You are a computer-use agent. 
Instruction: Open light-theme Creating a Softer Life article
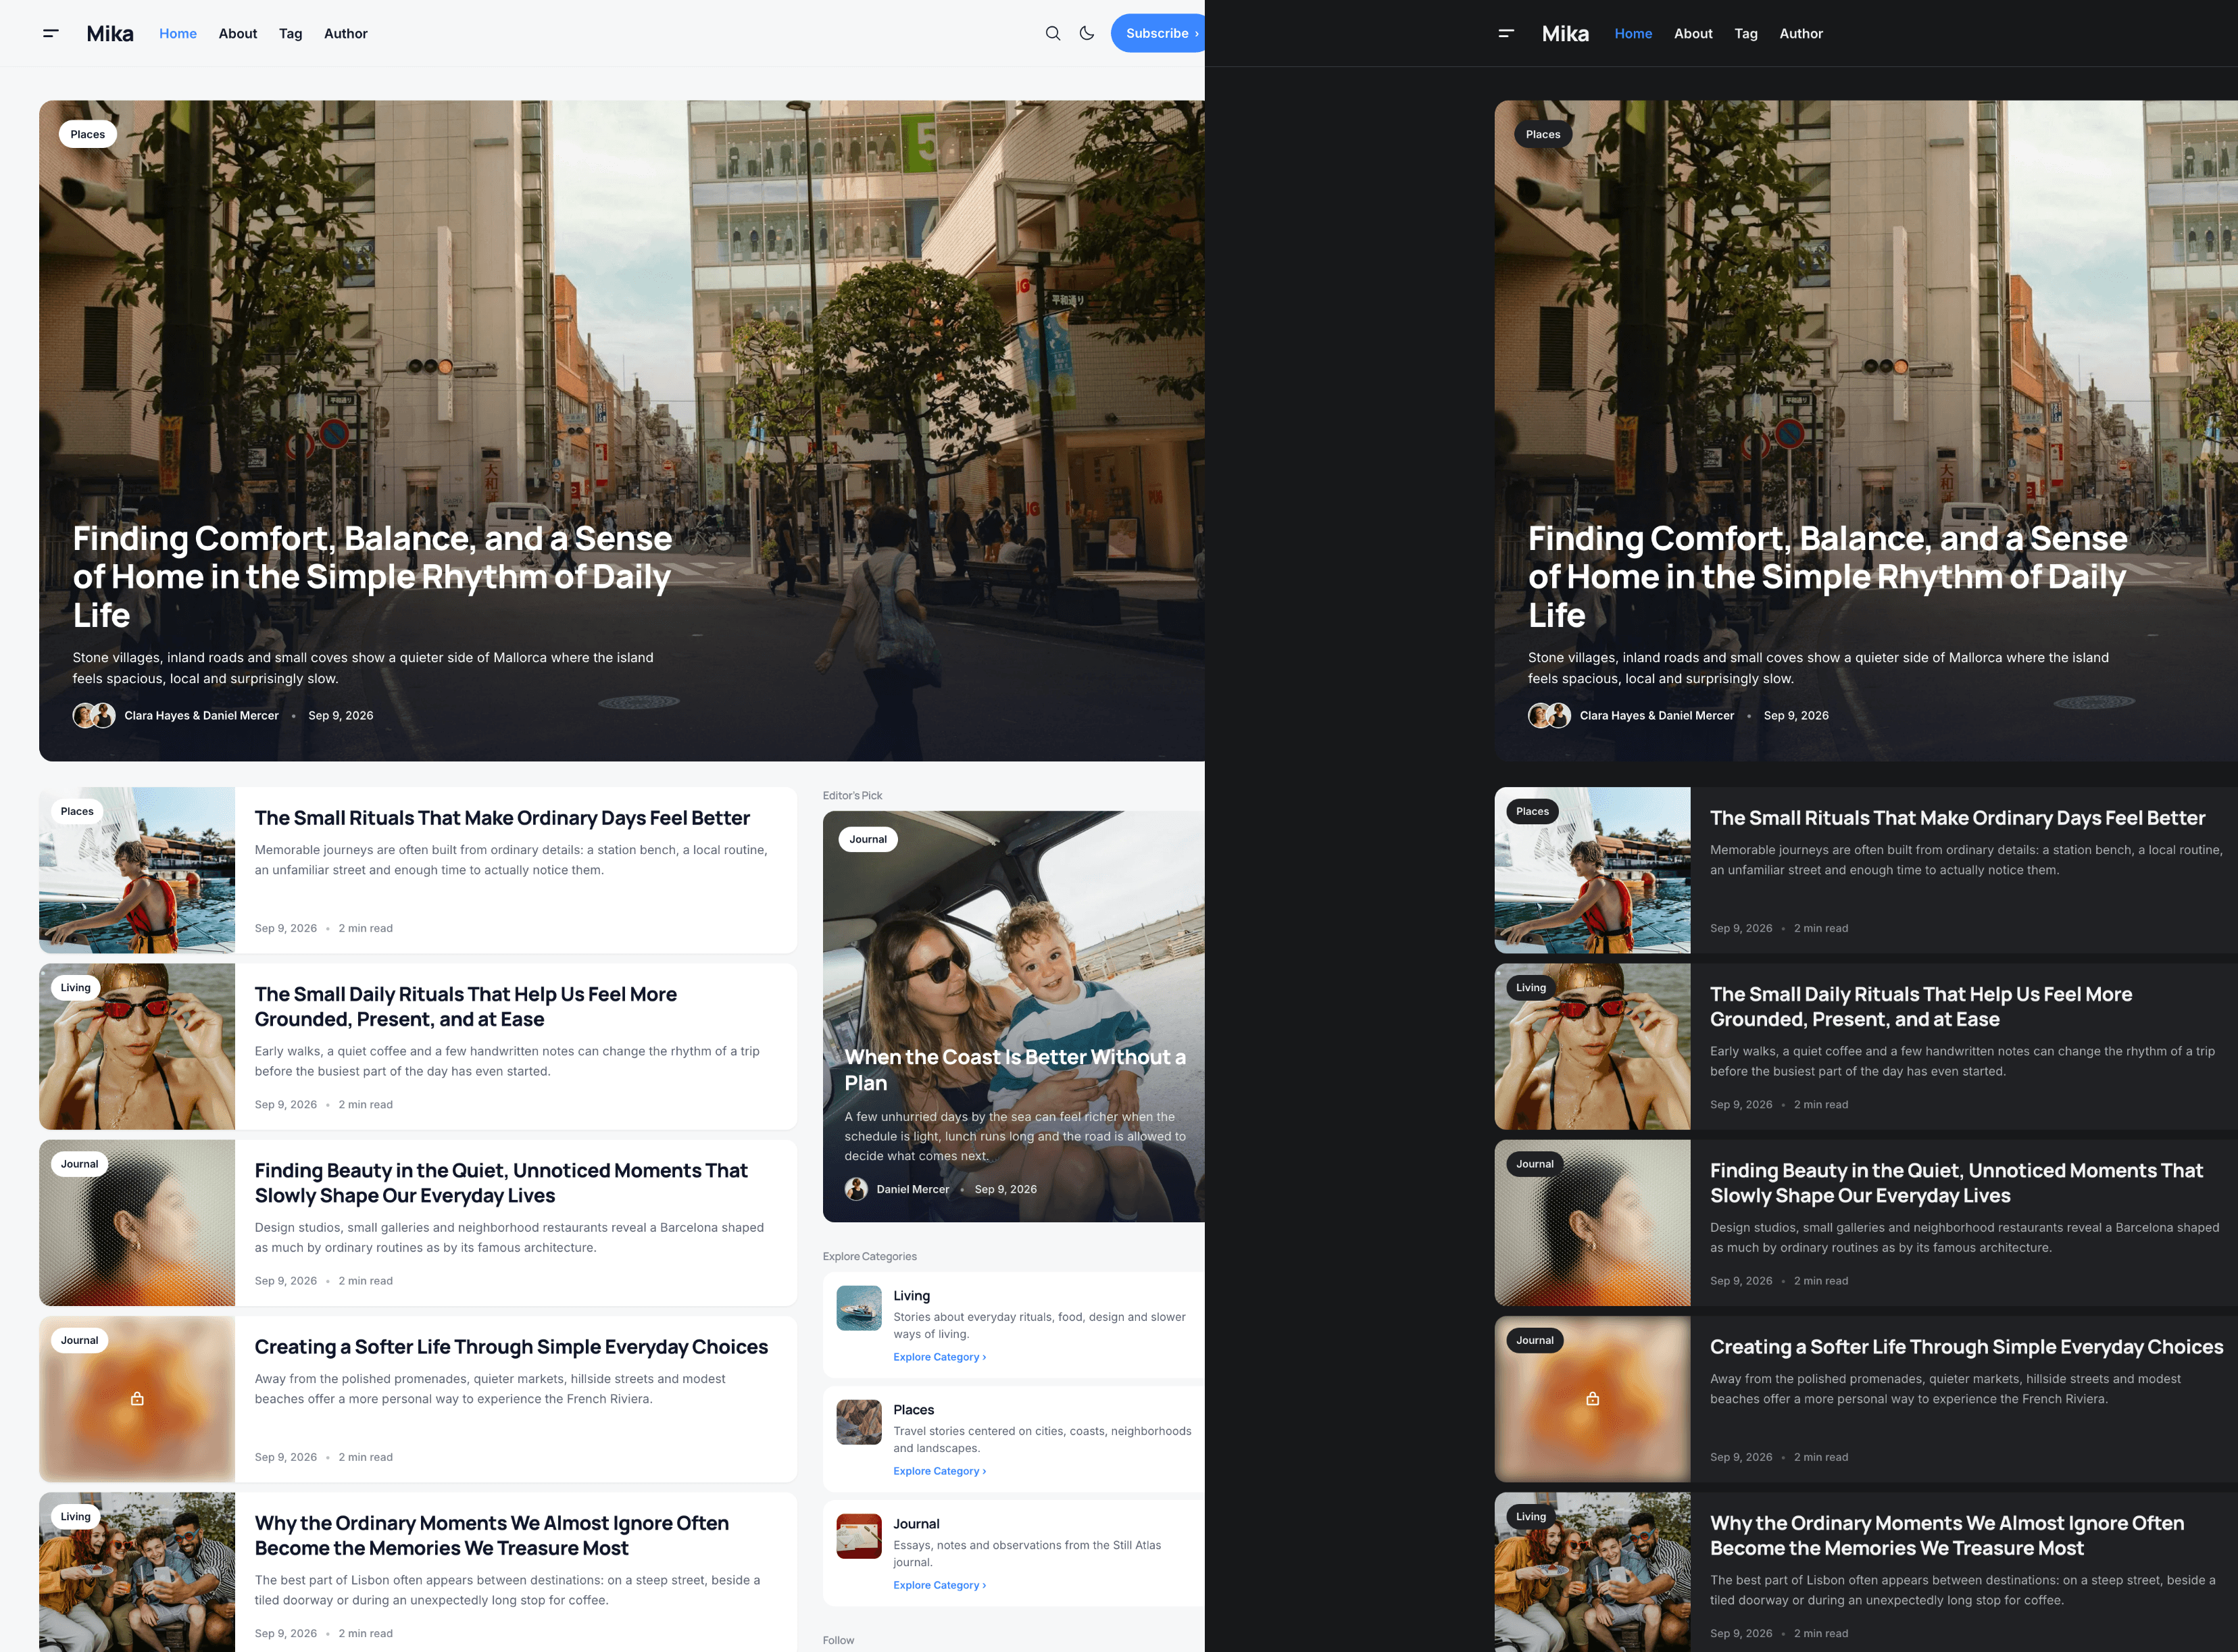pyautogui.click(x=511, y=1347)
